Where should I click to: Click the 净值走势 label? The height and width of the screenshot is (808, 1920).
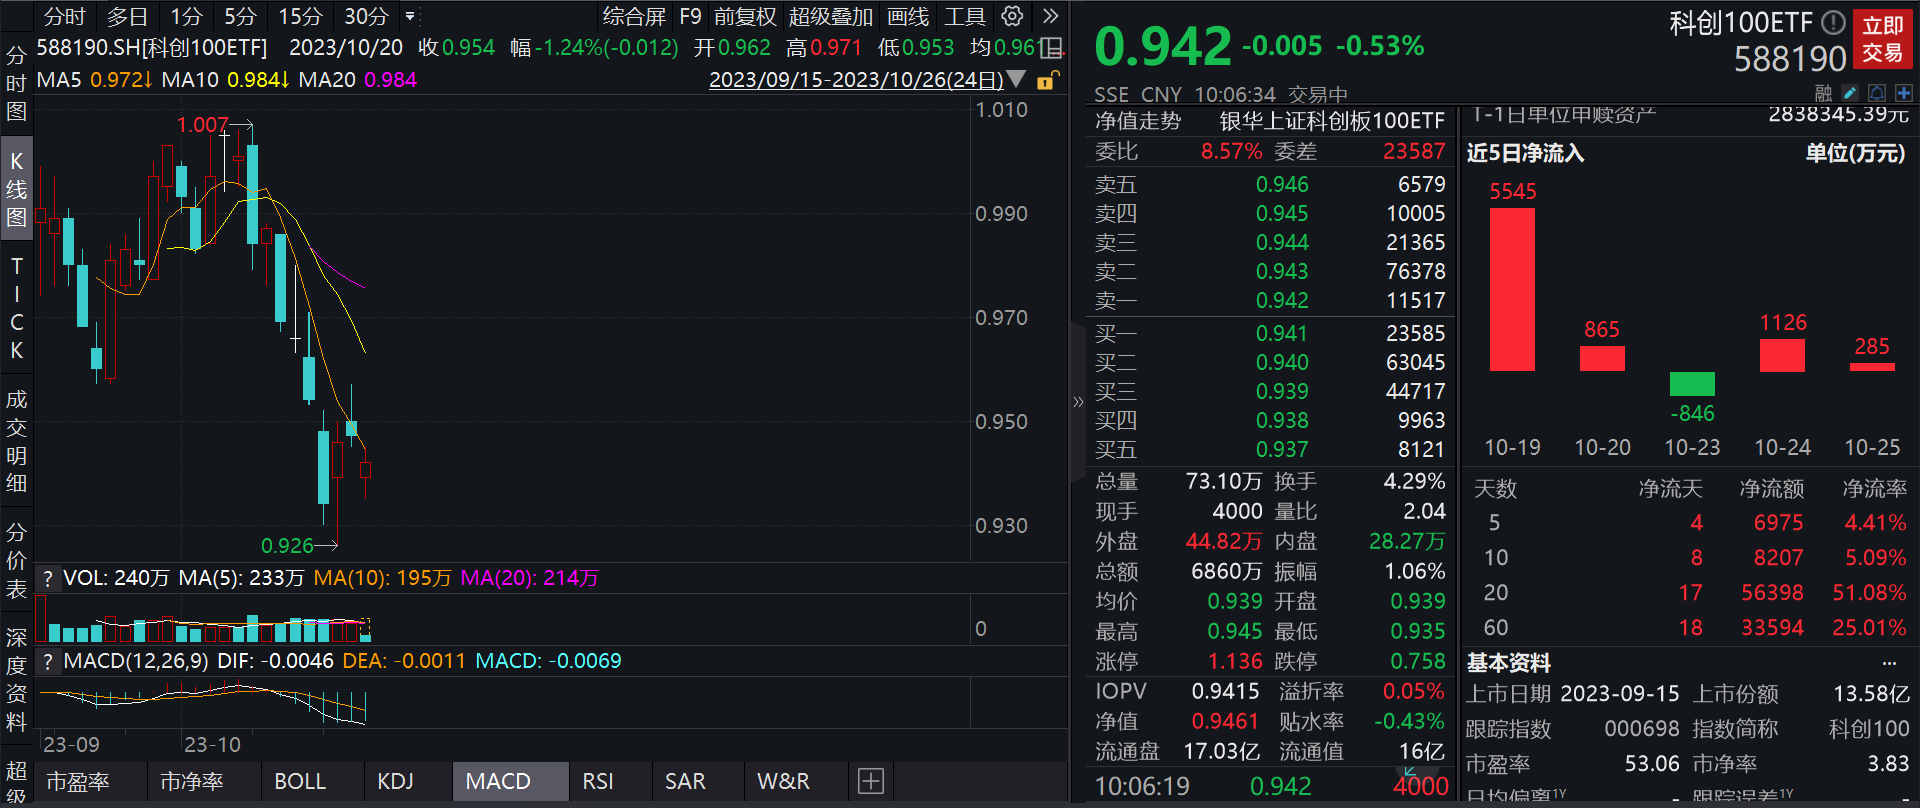[x=1138, y=121]
